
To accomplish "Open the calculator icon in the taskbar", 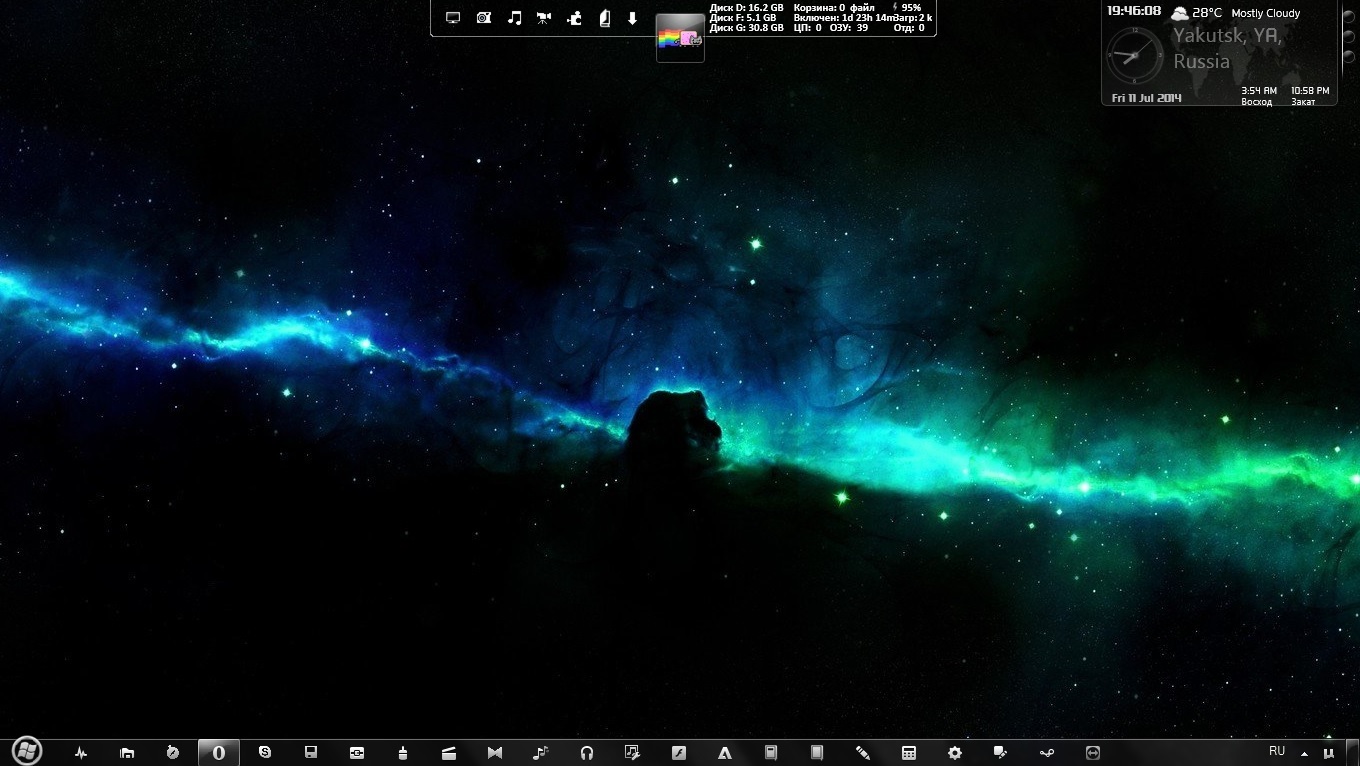I will (909, 753).
